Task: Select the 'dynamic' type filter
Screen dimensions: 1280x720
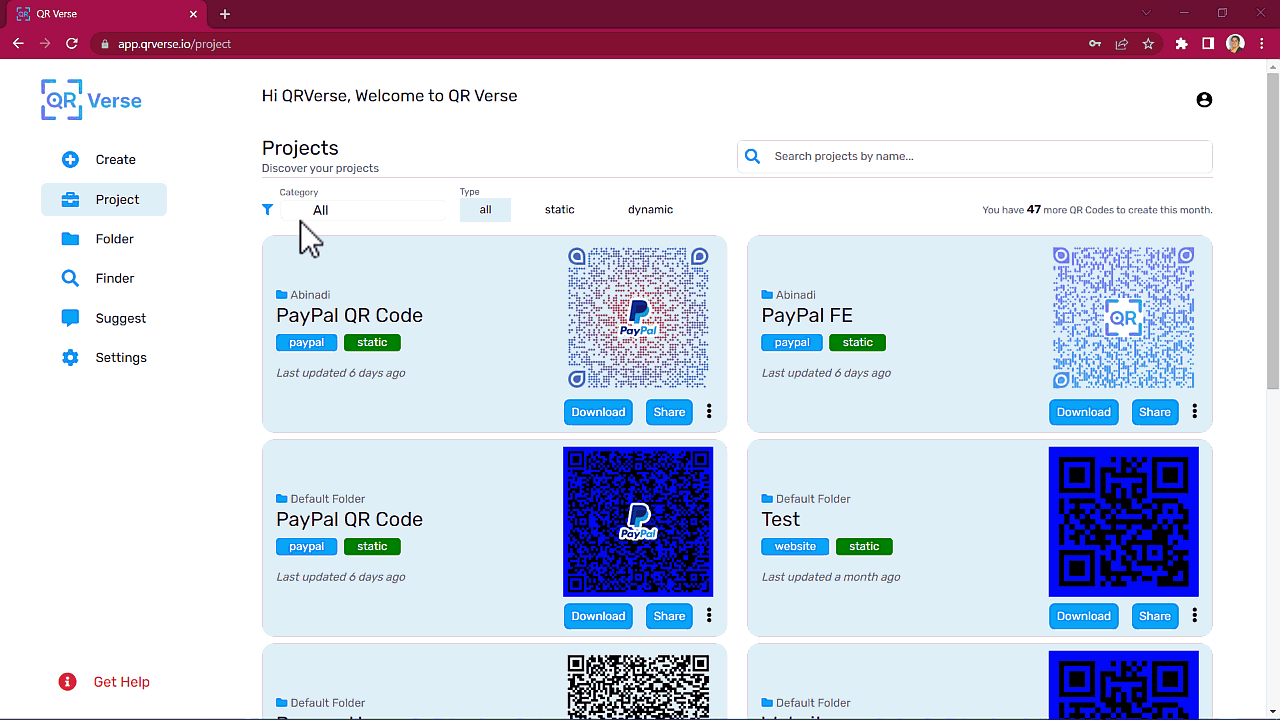Action: pyautogui.click(x=650, y=210)
